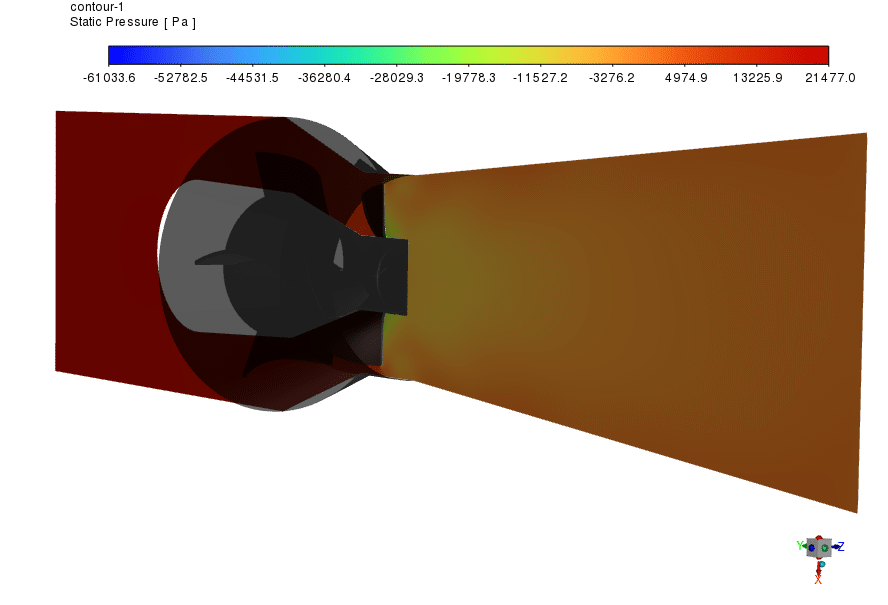The height and width of the screenshot is (605, 888).
Task: Click the 21477.0 colorbar value label
Action: pos(831,75)
